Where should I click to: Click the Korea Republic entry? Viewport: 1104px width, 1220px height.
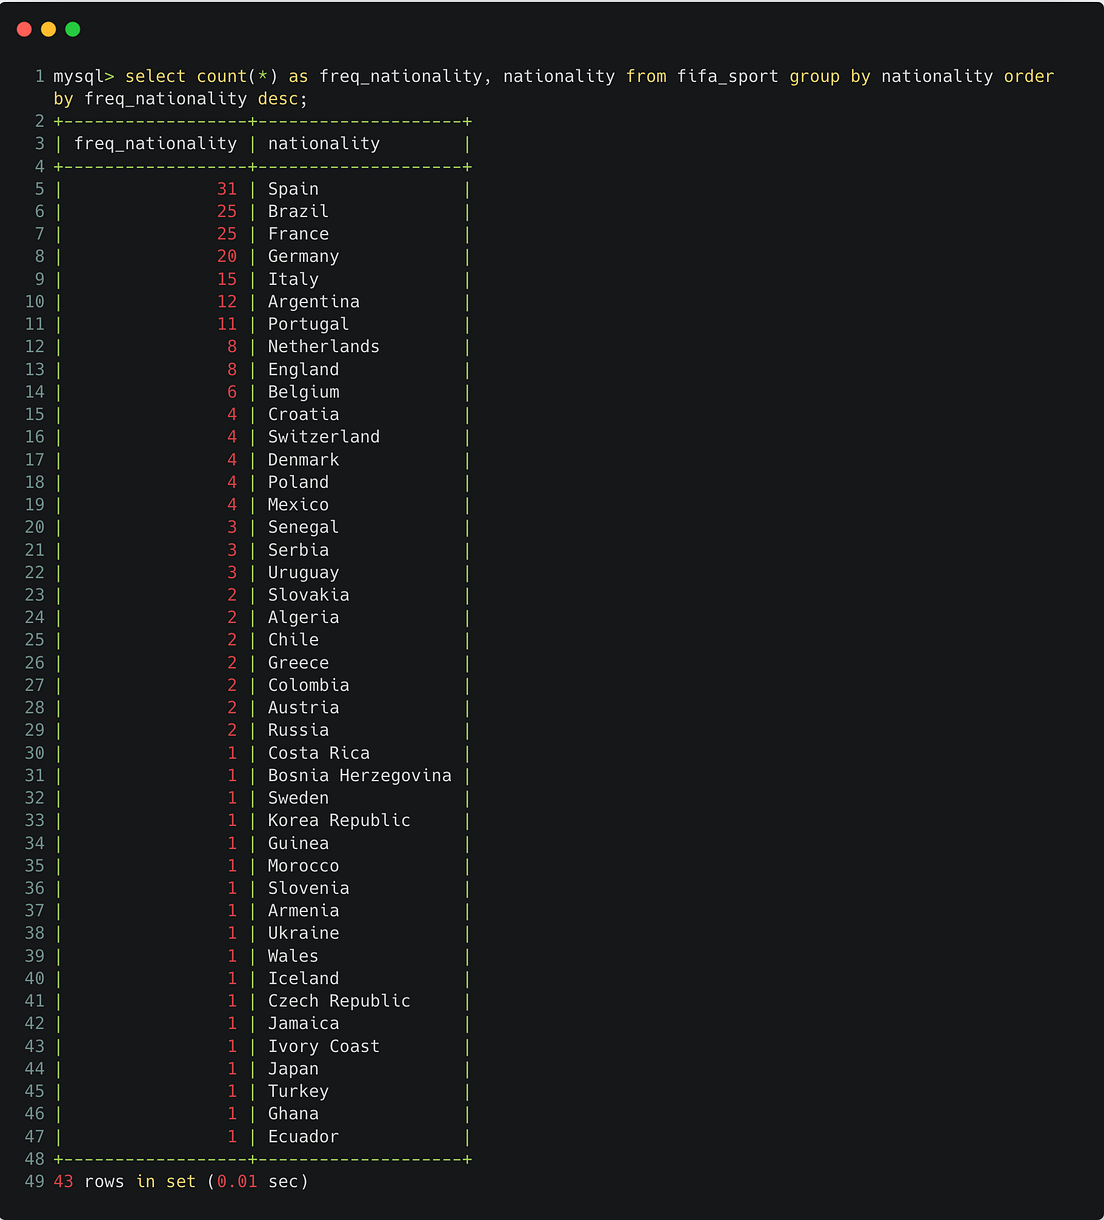[x=339, y=820]
